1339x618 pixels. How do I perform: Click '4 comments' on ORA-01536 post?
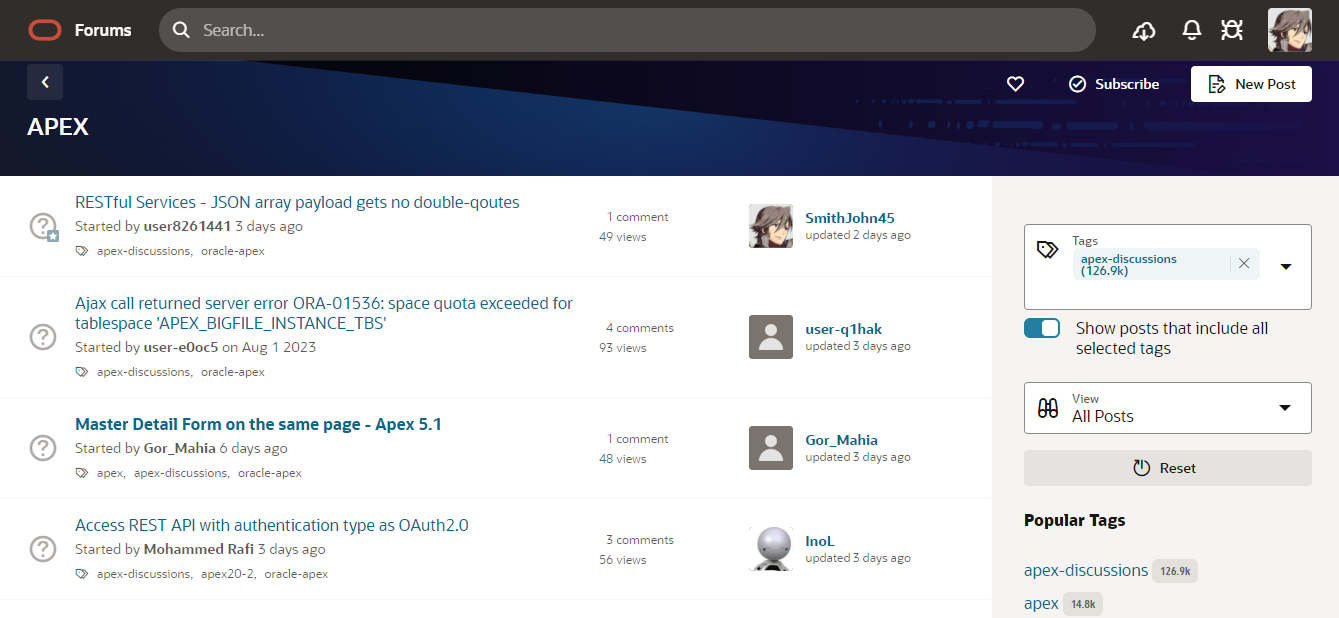pos(639,328)
